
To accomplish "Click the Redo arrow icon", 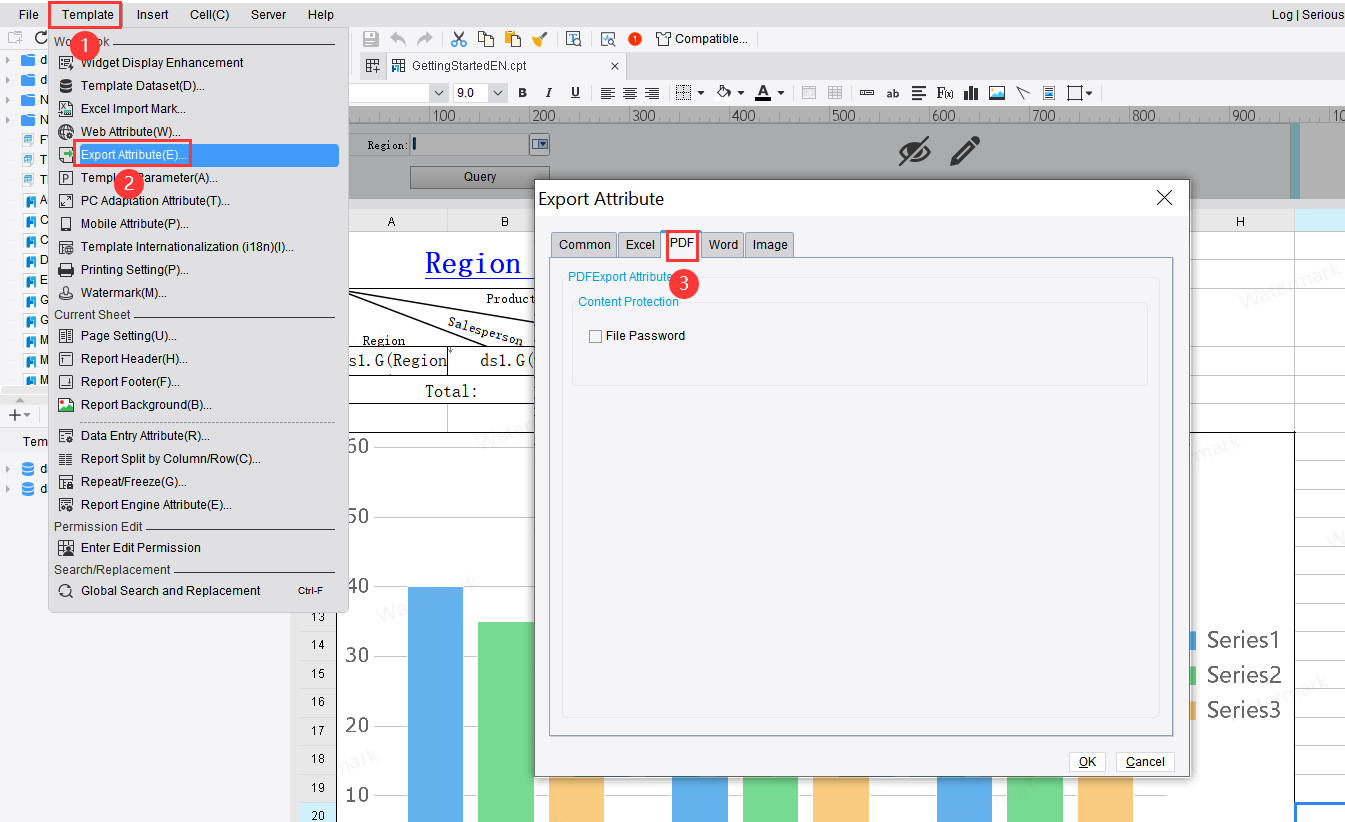I will (425, 39).
